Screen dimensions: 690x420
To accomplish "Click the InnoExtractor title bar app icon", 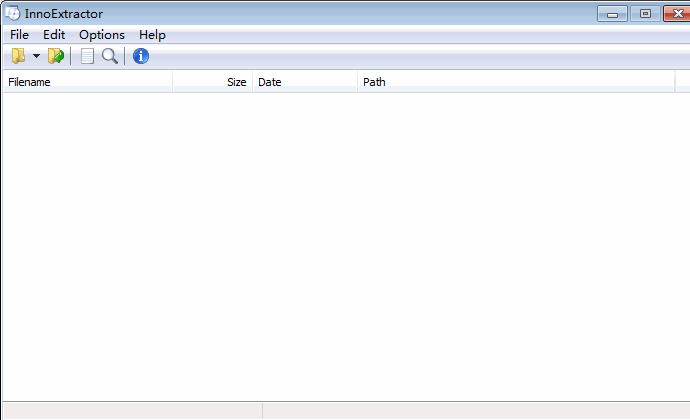I will [13, 14].
